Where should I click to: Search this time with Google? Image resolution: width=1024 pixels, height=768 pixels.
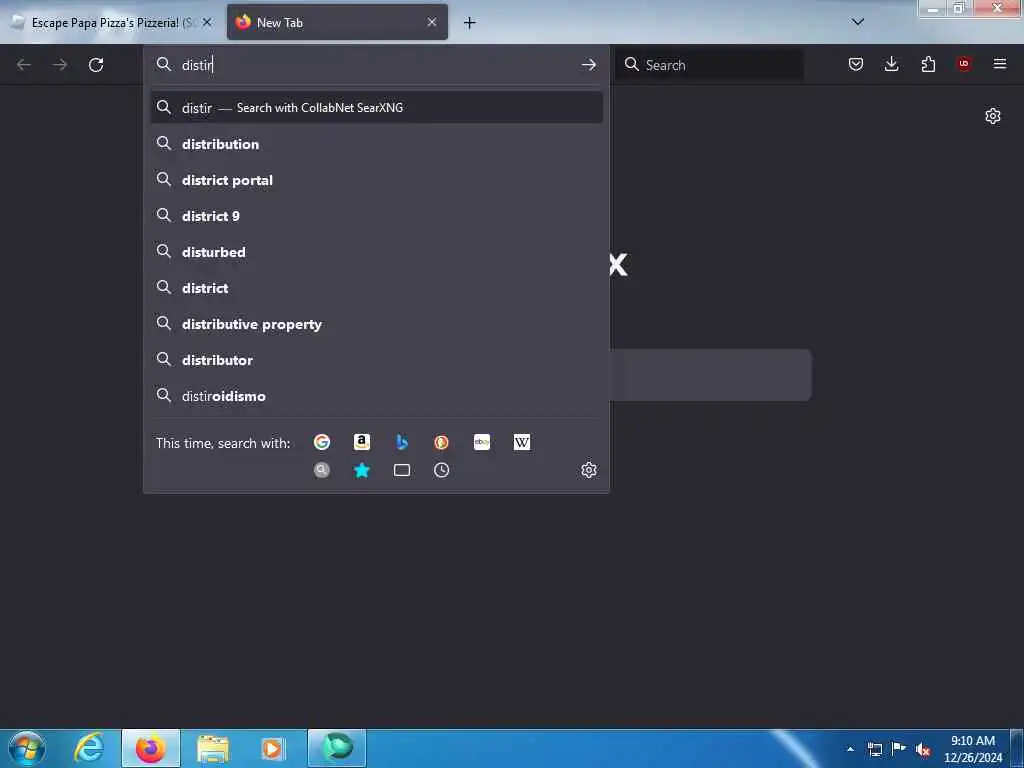[x=321, y=442]
